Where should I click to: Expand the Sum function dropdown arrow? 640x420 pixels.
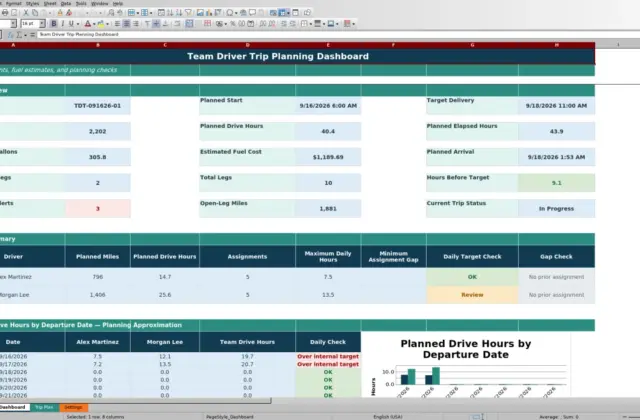[x=25, y=36]
